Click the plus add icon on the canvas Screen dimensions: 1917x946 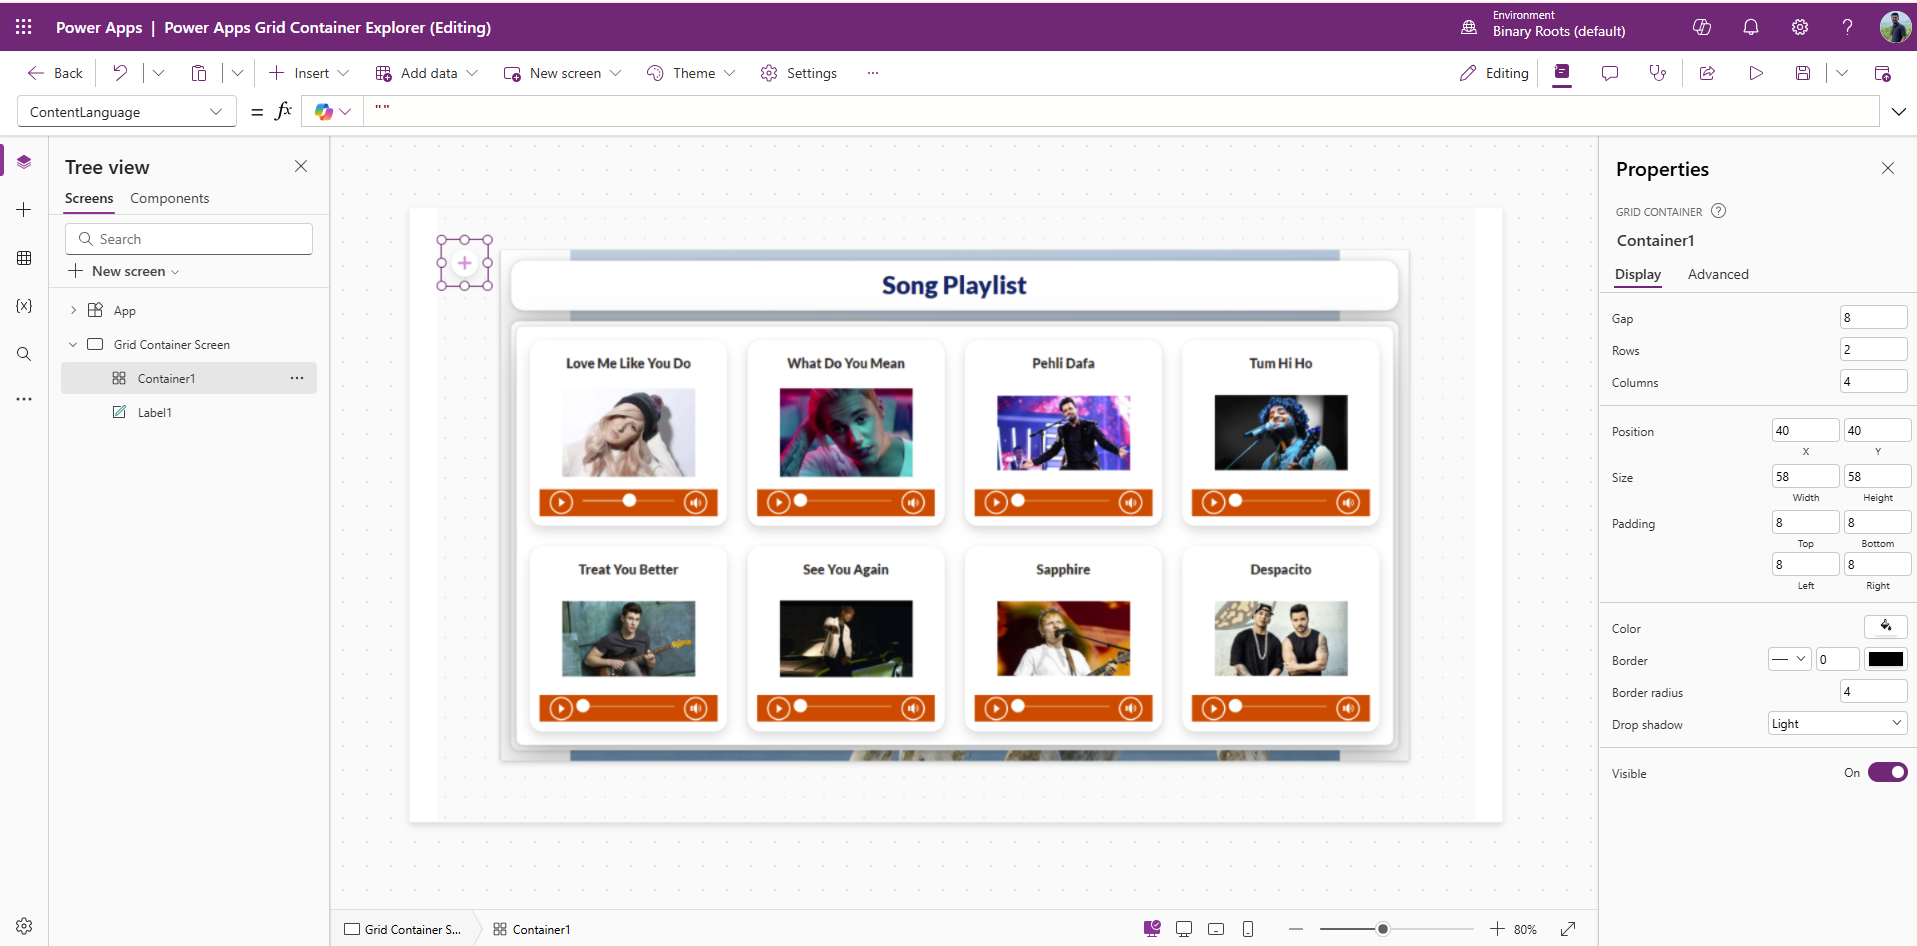pyautogui.click(x=465, y=263)
